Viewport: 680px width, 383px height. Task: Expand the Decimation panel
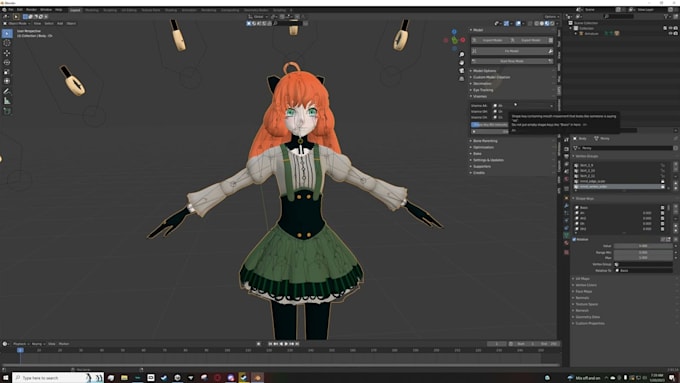(x=481, y=83)
